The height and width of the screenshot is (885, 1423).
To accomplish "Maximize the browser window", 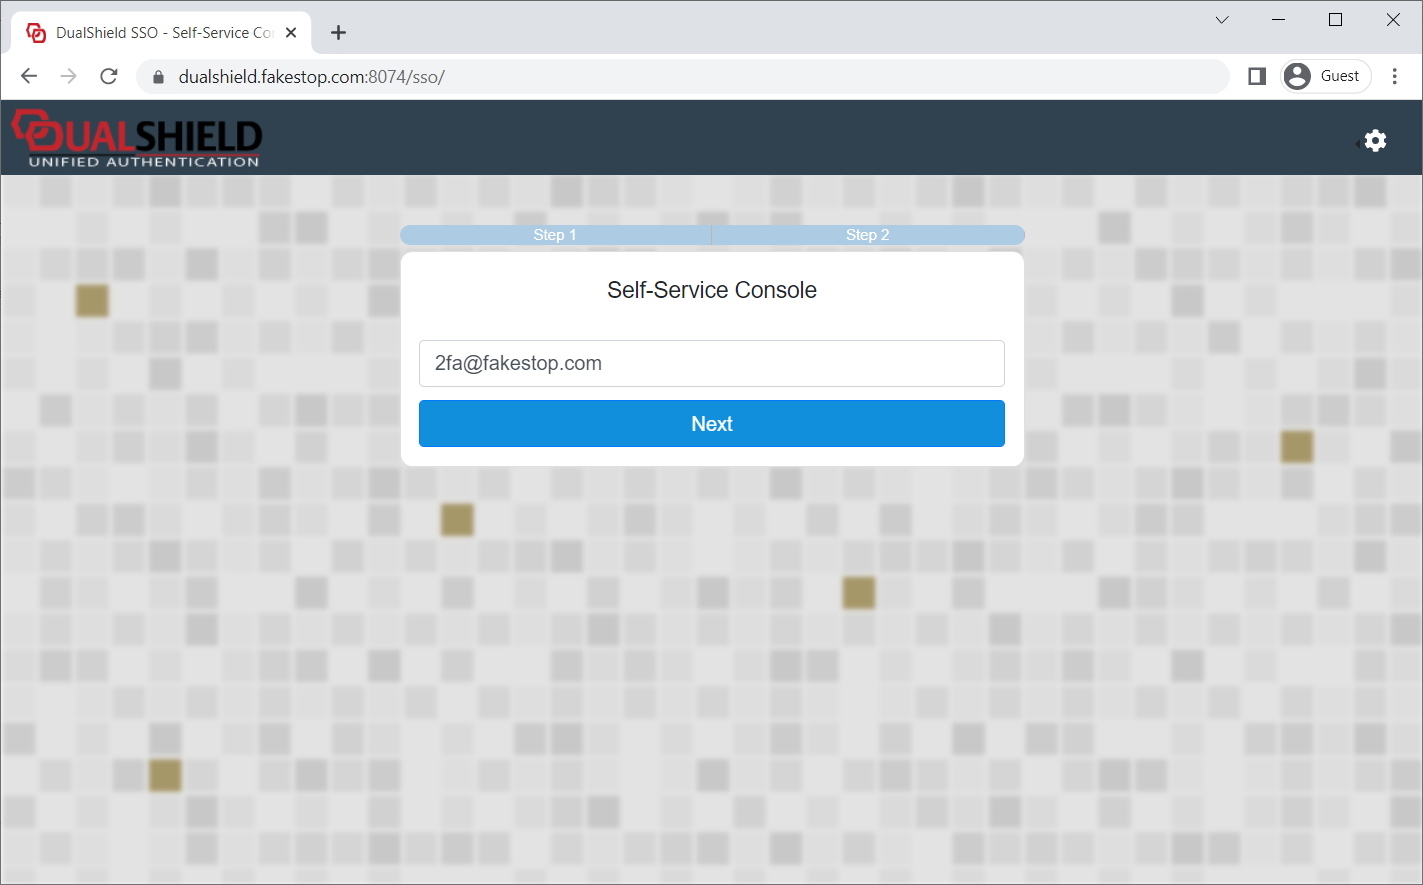I will tap(1335, 20).
